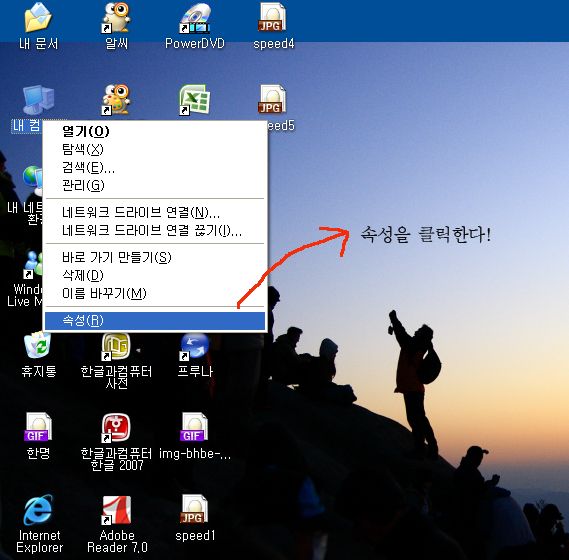Select the 한명 GIF file icon
Viewport: 569px width, 560px height.
(38, 427)
